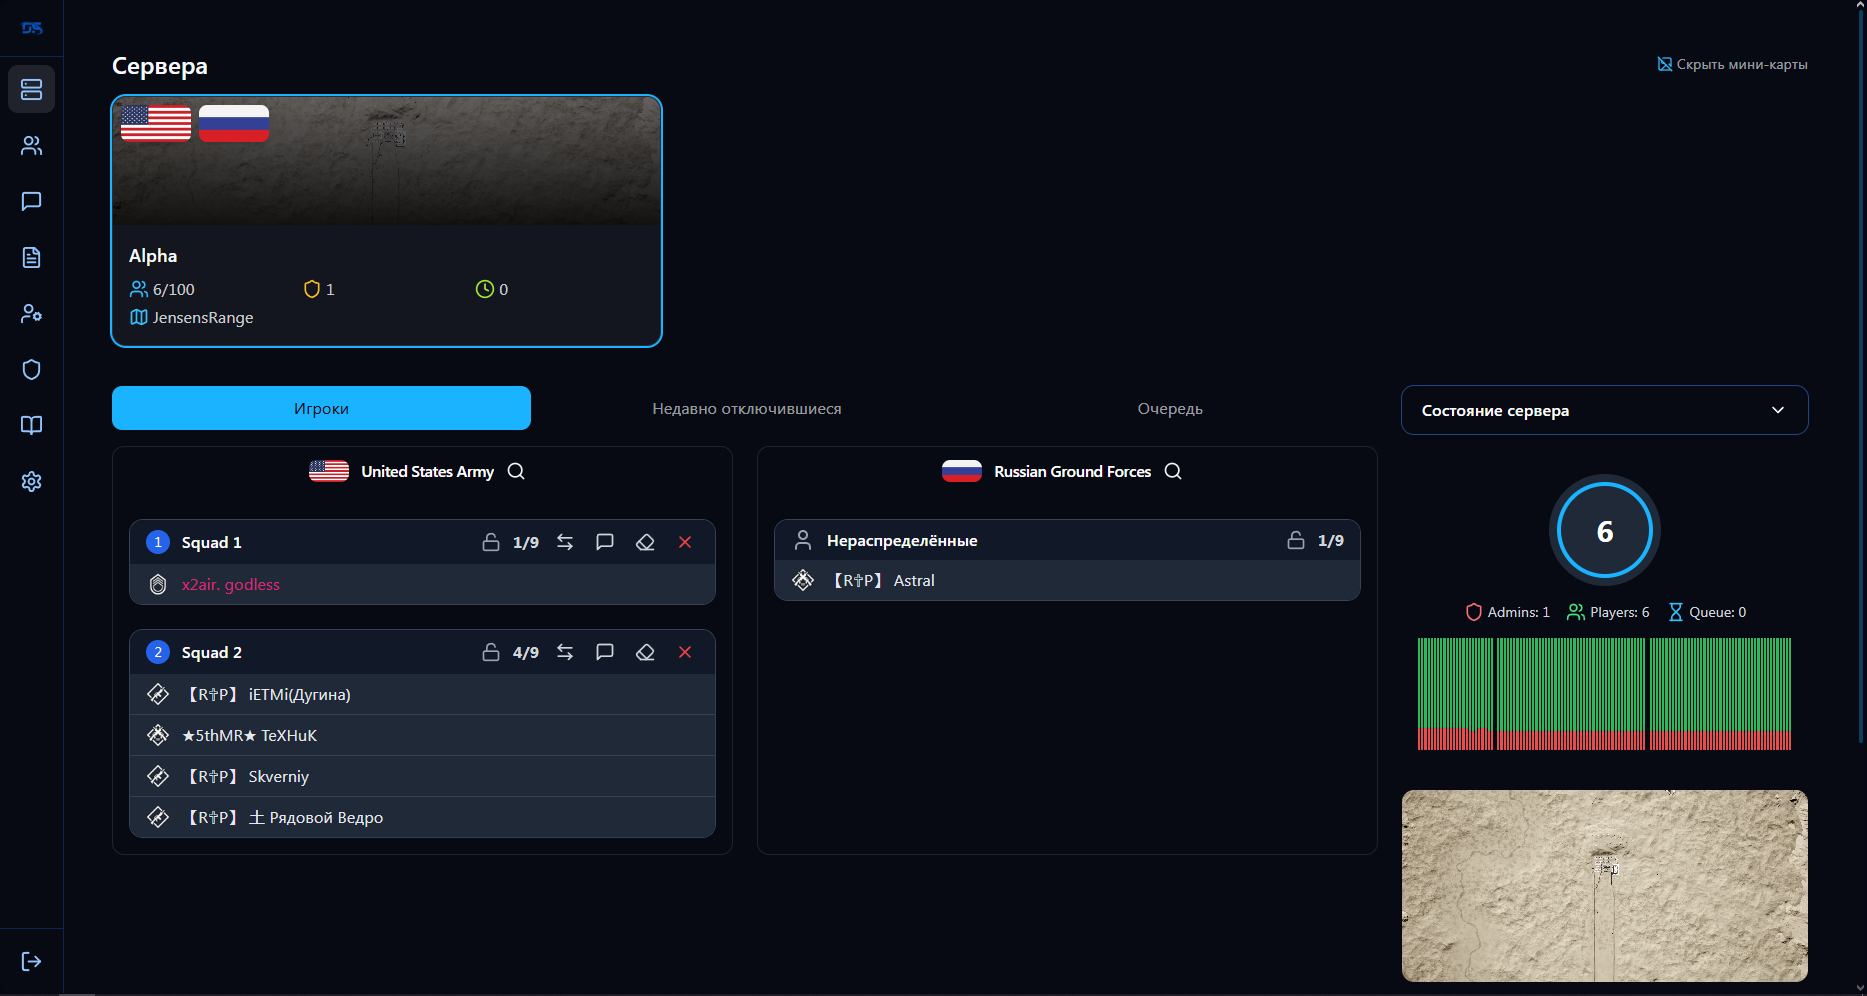Click the minimap in right panel
The image size is (1867, 996).
[x=1604, y=886]
